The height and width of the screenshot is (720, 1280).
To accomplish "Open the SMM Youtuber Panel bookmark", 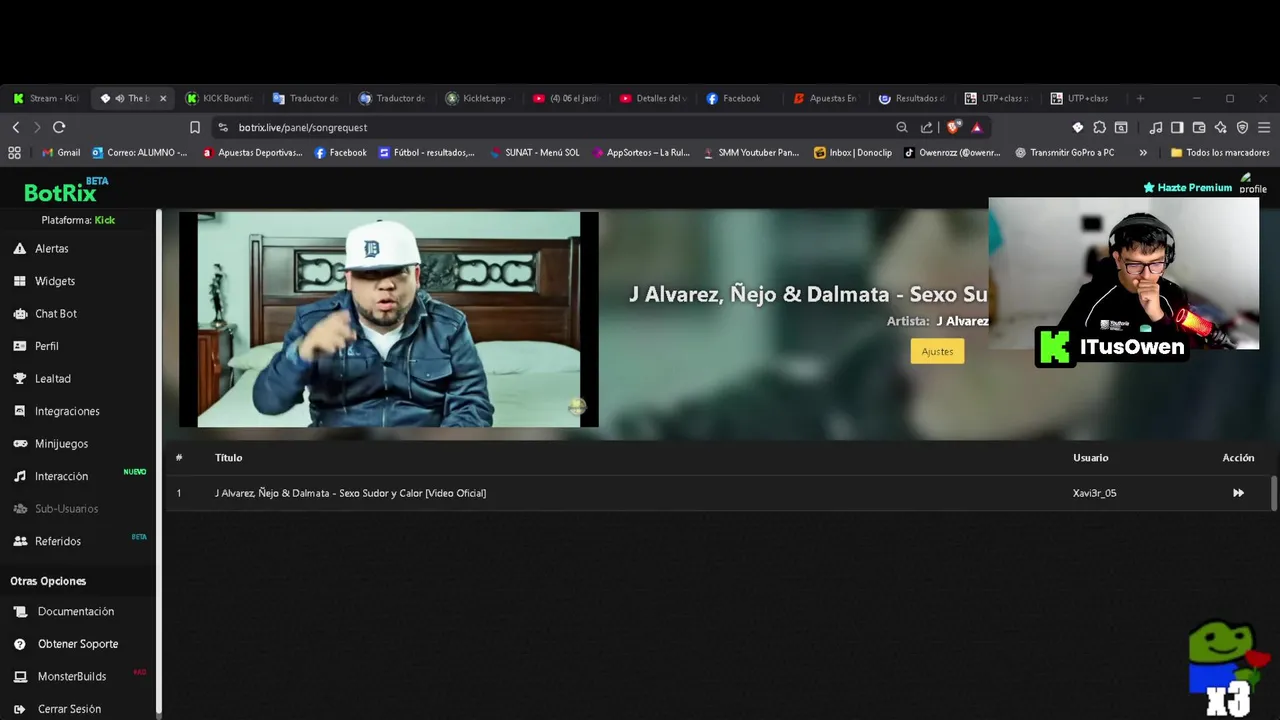I will (751, 153).
